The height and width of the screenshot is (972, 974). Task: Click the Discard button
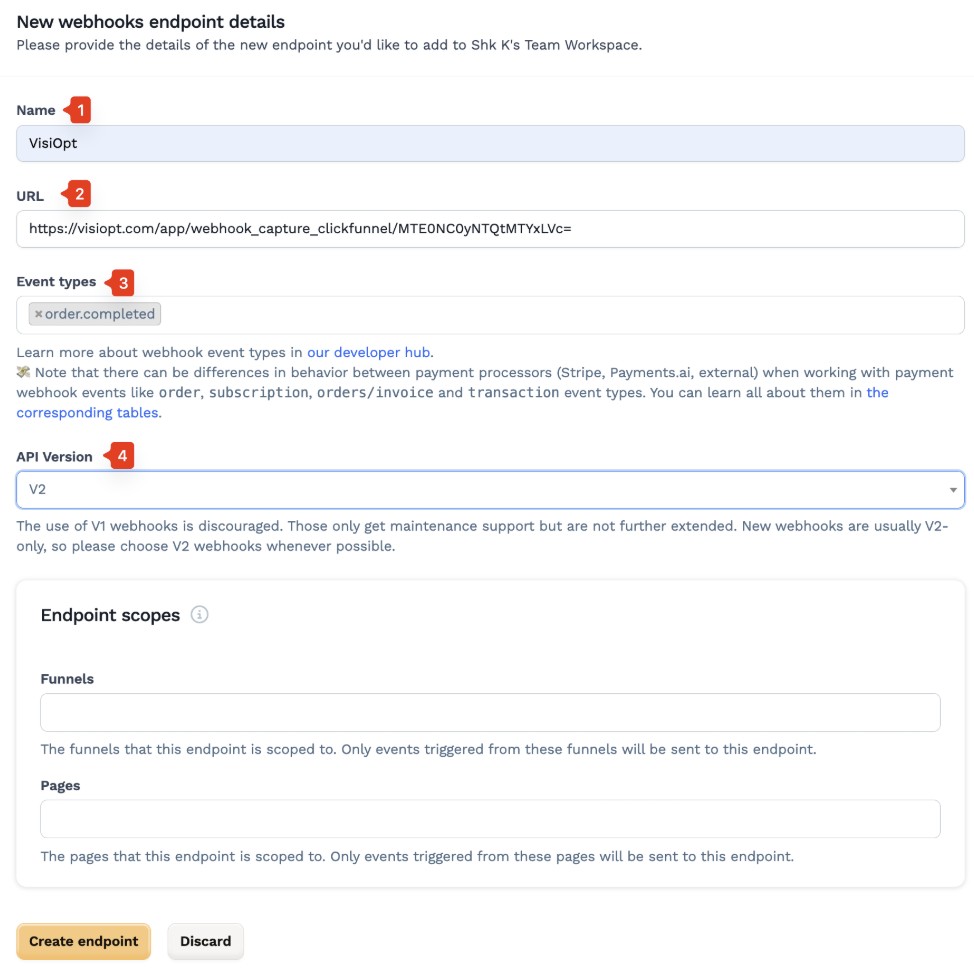click(x=206, y=942)
